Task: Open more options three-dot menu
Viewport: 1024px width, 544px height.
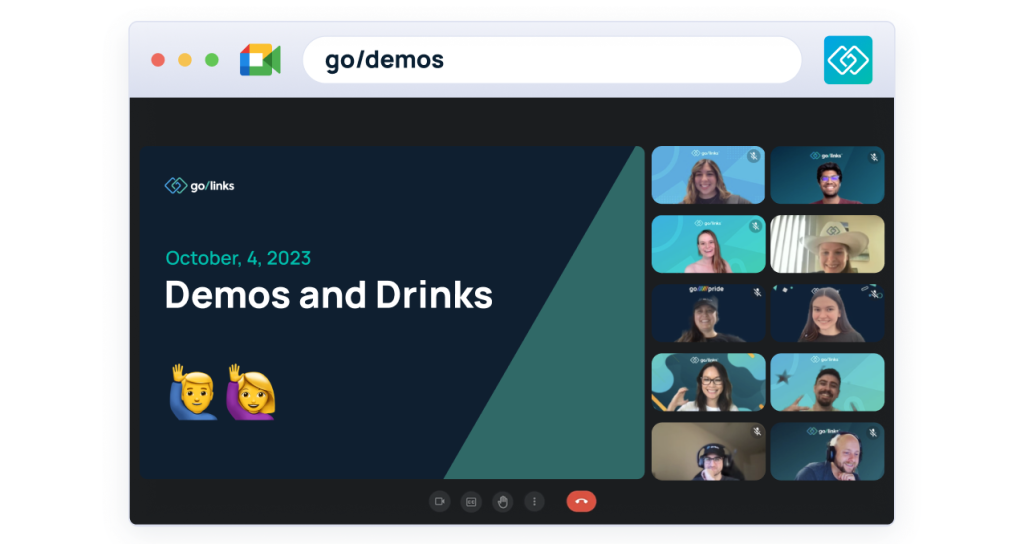Action: [x=534, y=502]
